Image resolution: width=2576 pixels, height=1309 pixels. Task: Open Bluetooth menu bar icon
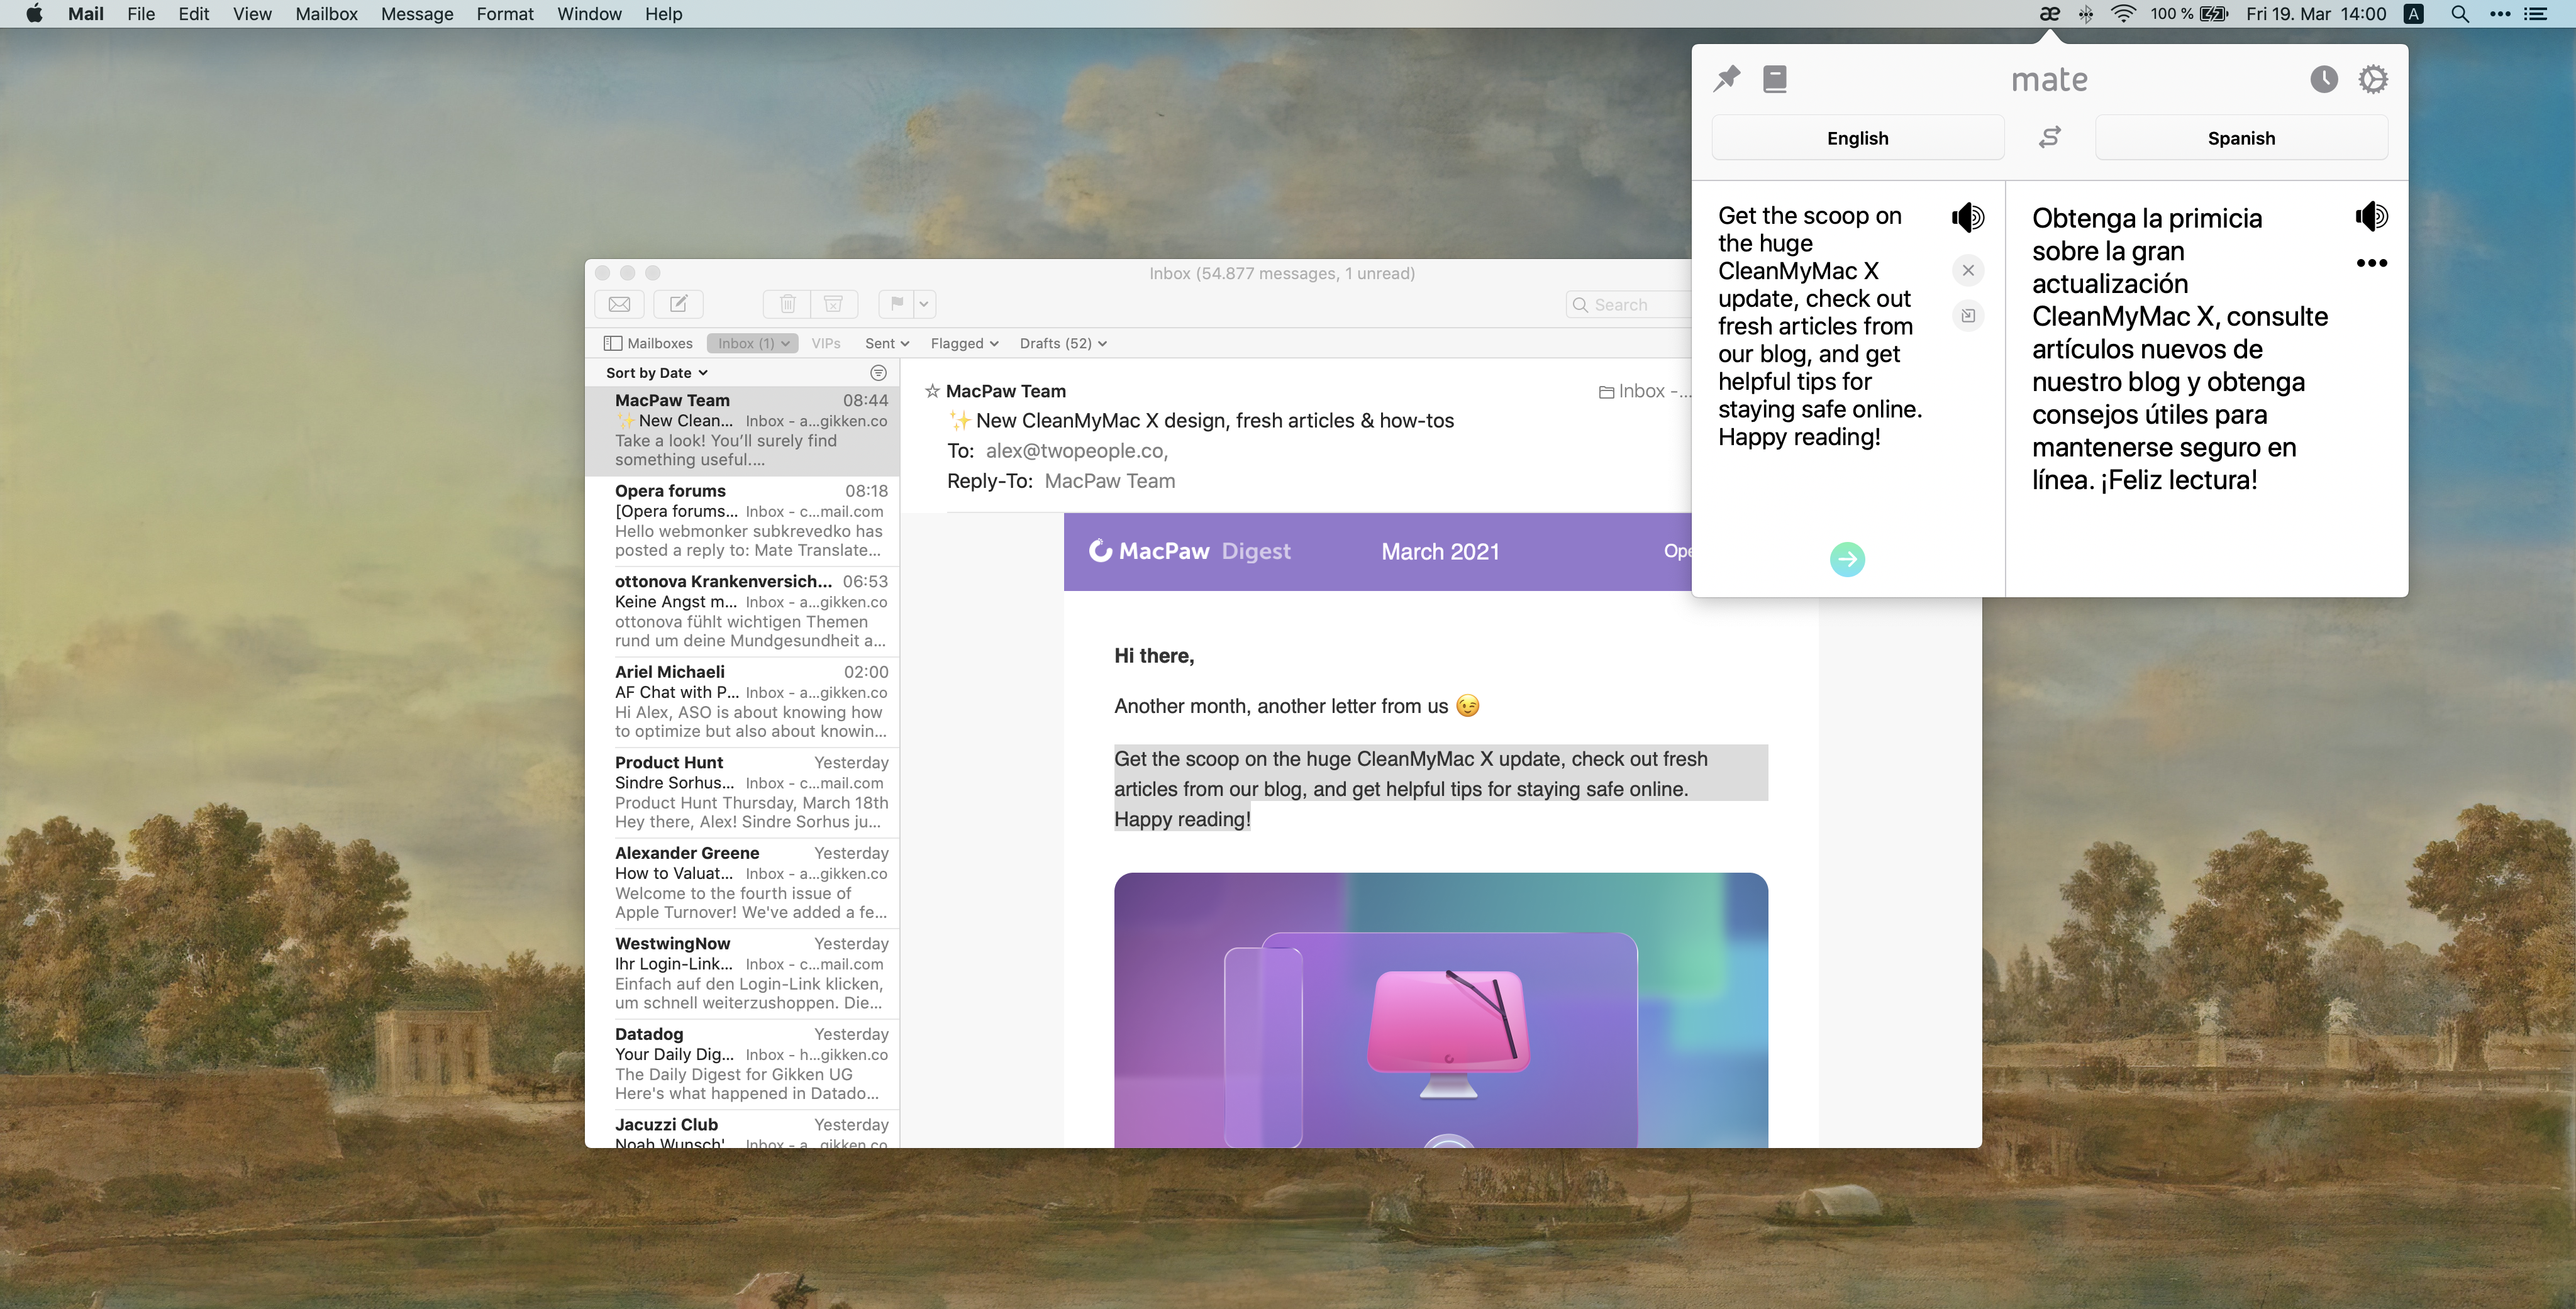point(2085,14)
